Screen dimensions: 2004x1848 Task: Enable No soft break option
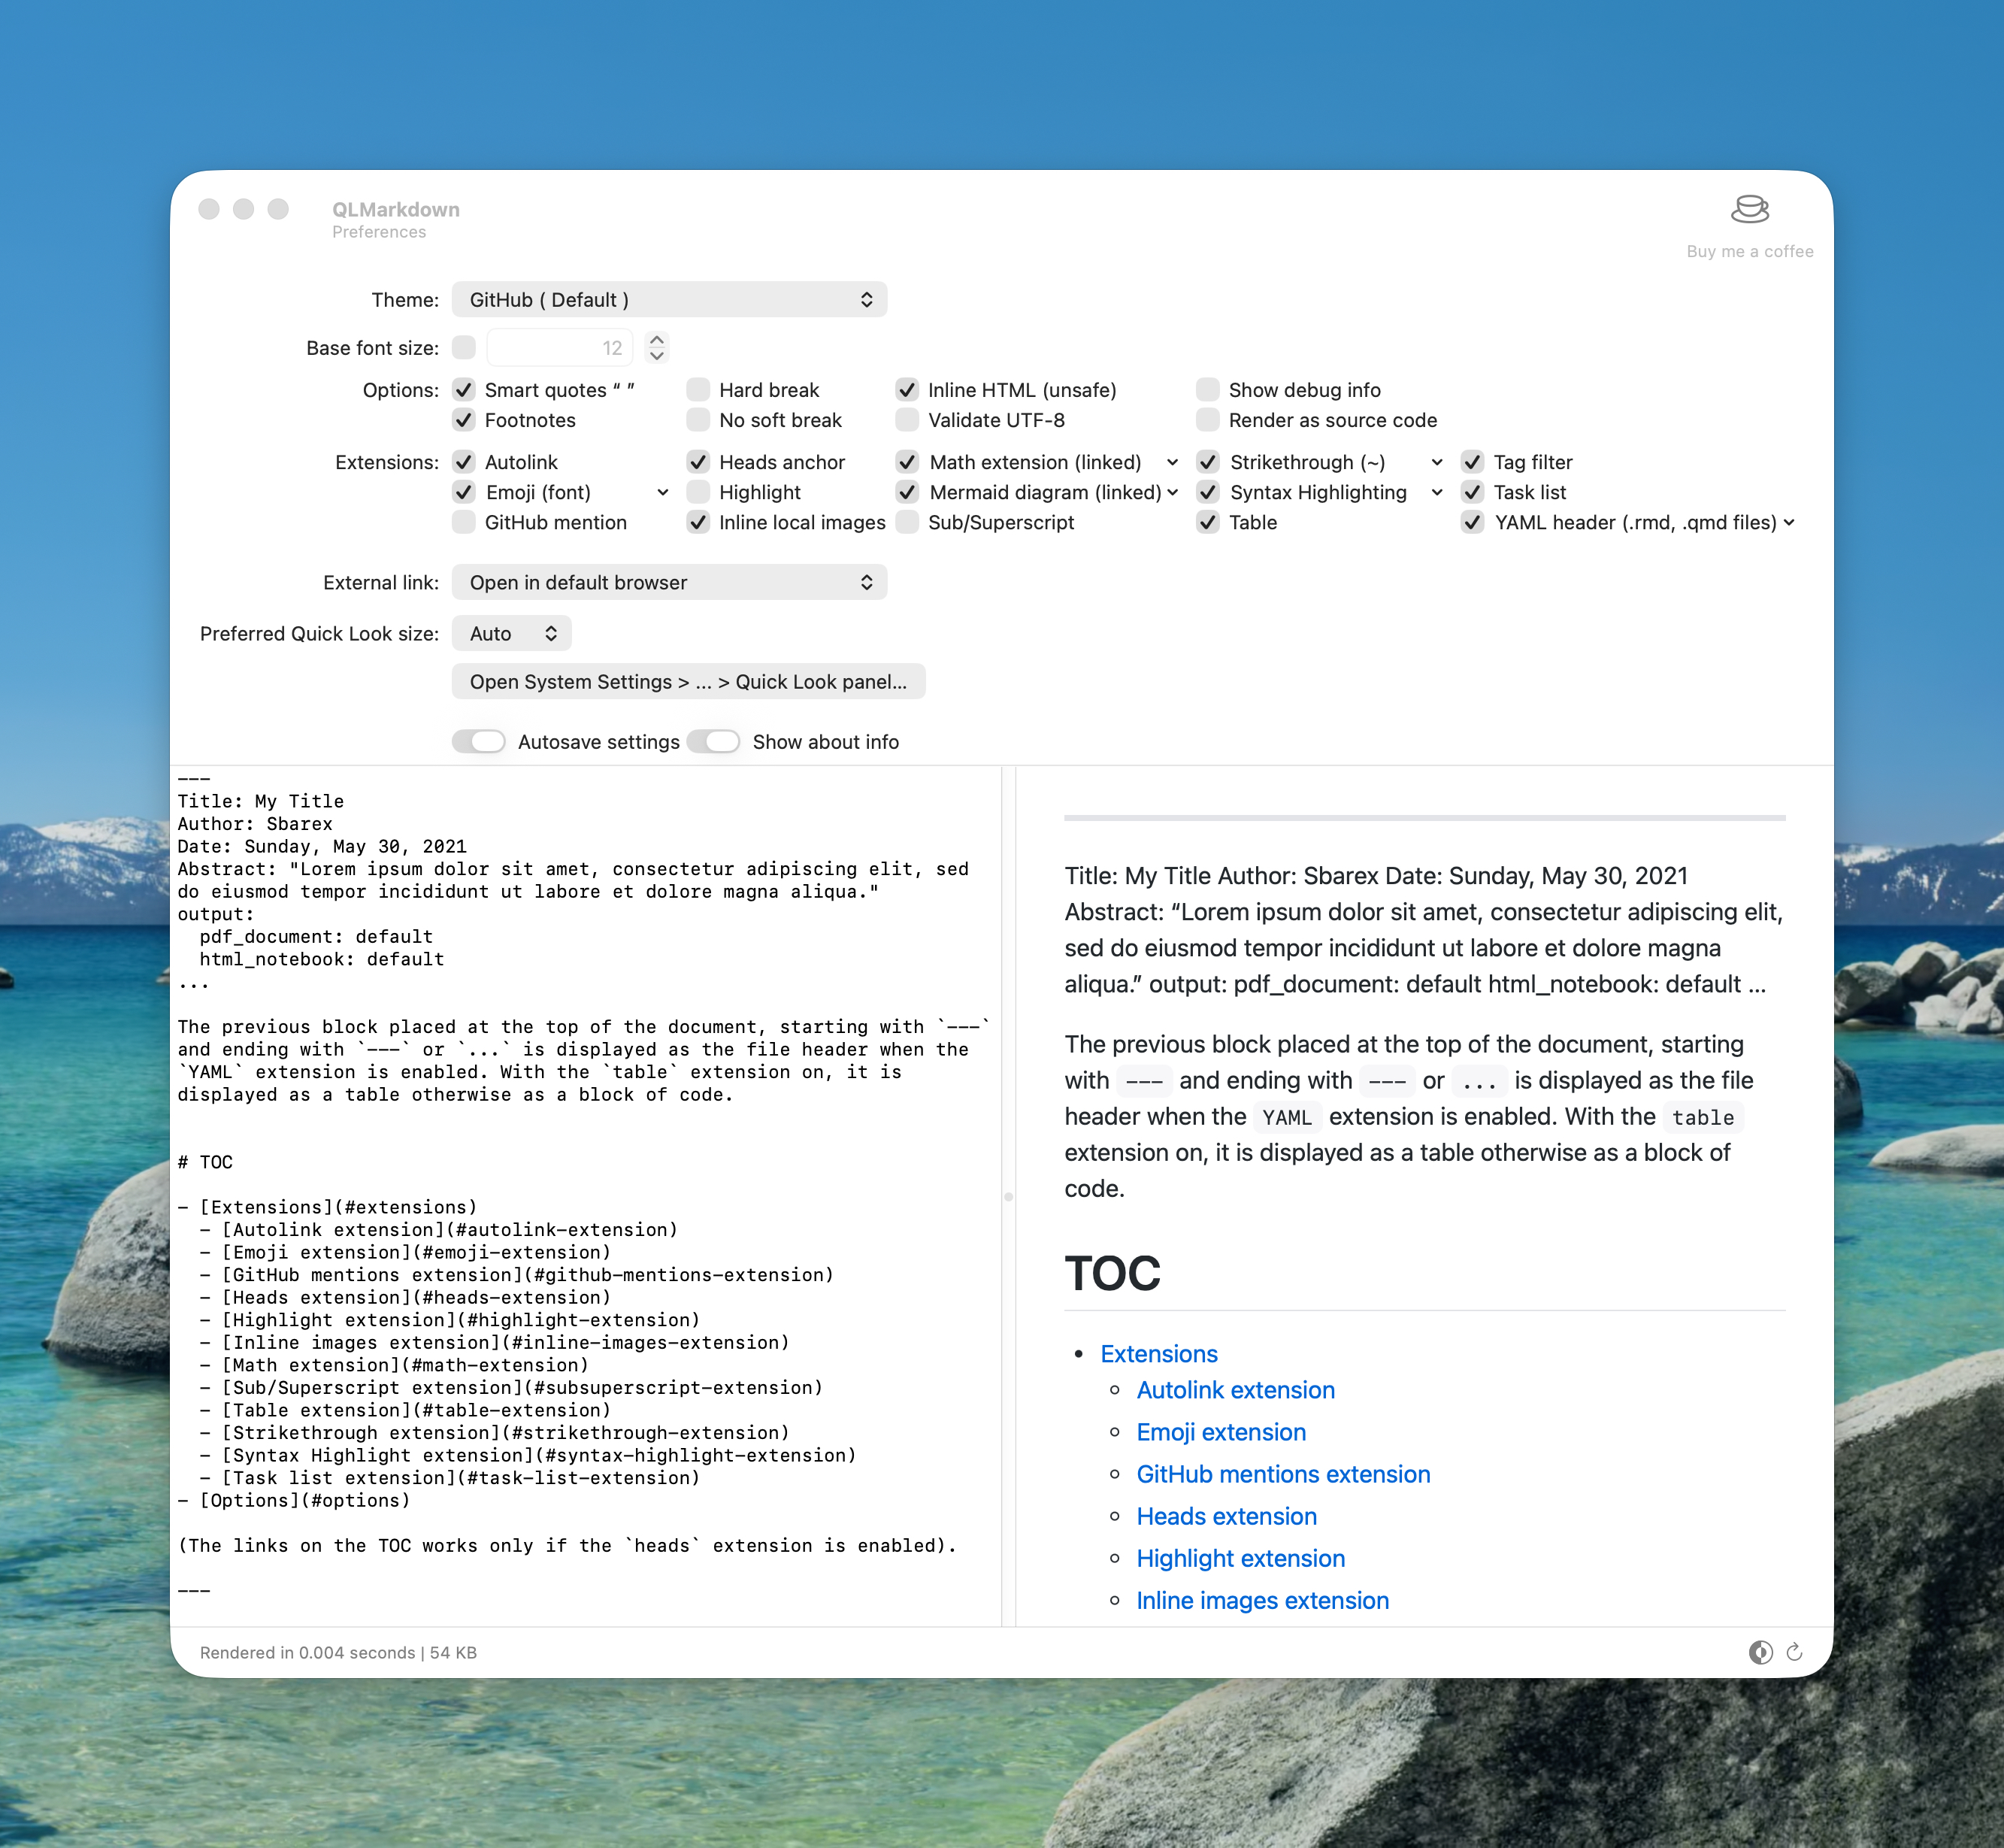coord(698,420)
